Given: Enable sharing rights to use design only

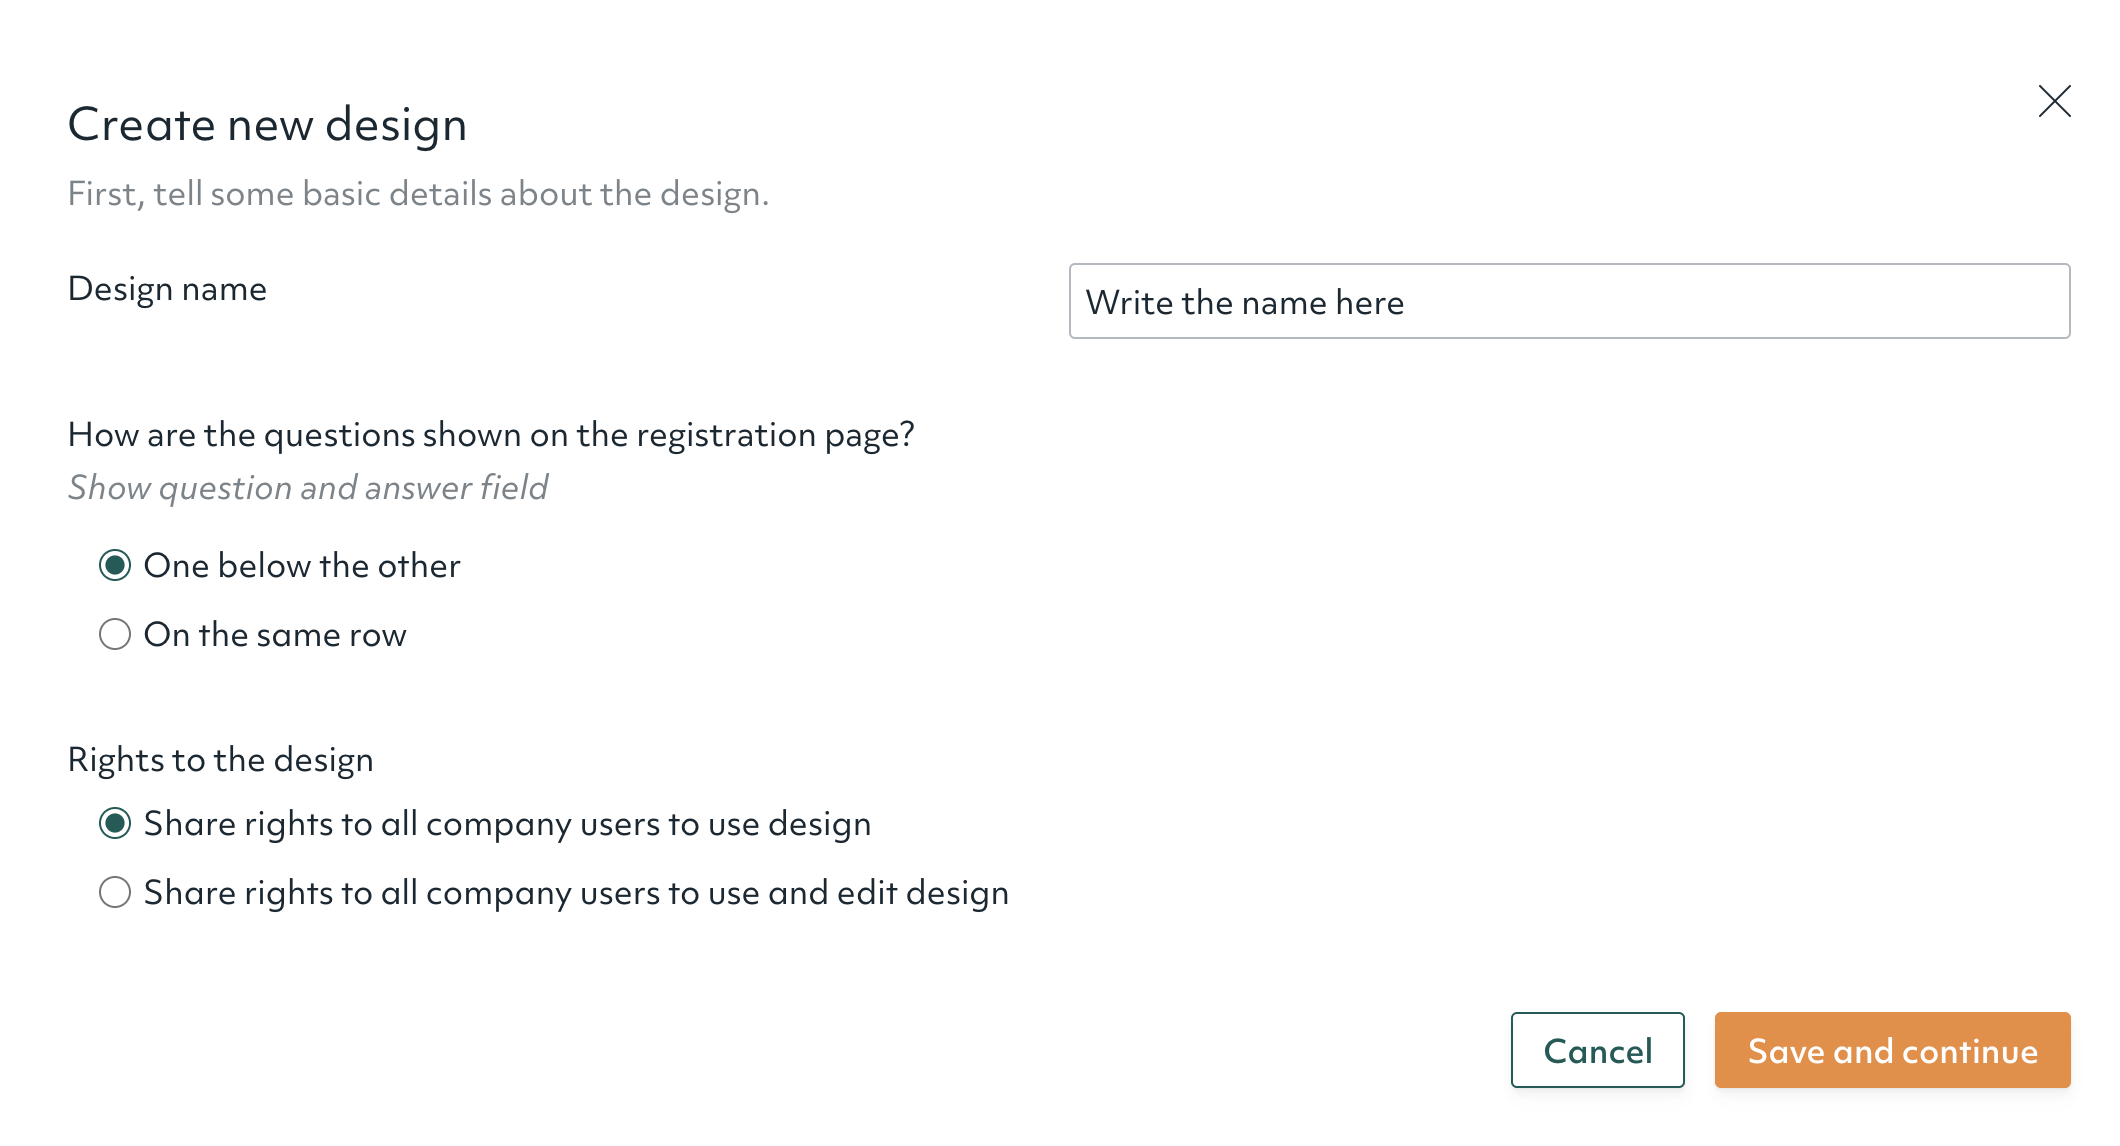Looking at the screenshot, I should pos(115,824).
